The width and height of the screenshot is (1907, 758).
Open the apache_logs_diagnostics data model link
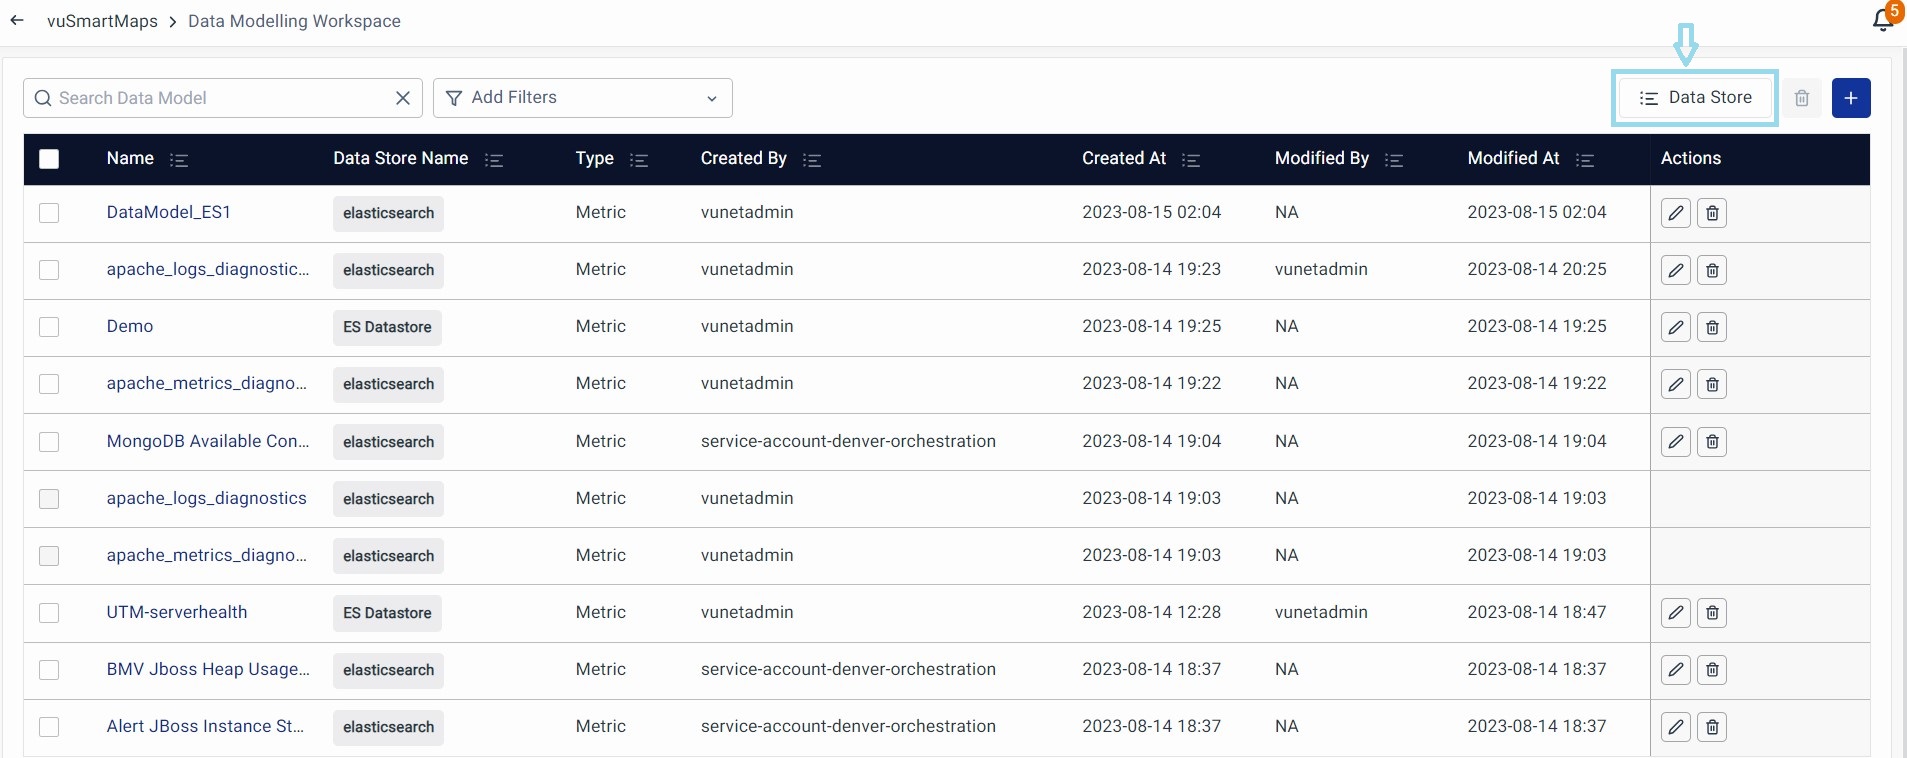(206, 498)
